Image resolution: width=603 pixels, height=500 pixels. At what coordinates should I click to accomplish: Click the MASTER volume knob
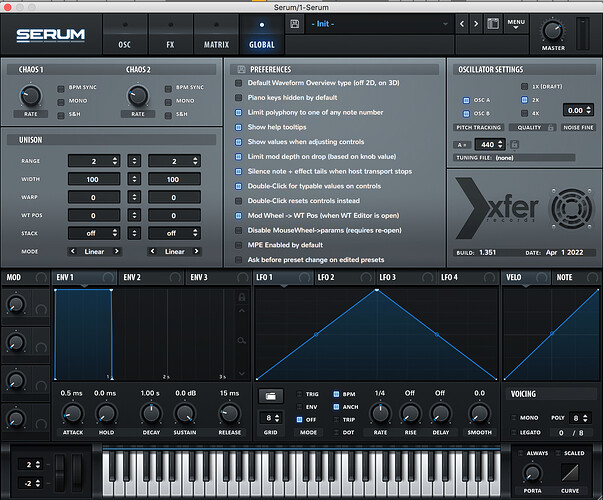pos(553,31)
